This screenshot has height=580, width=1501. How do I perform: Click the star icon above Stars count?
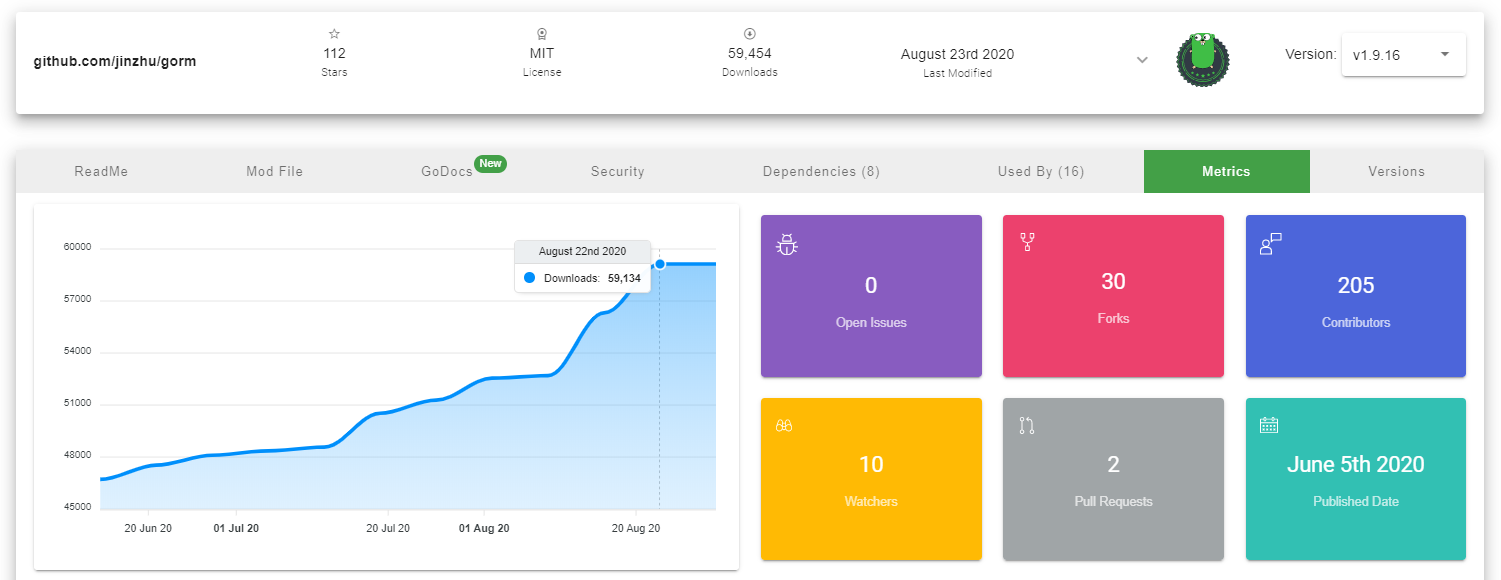point(334,34)
